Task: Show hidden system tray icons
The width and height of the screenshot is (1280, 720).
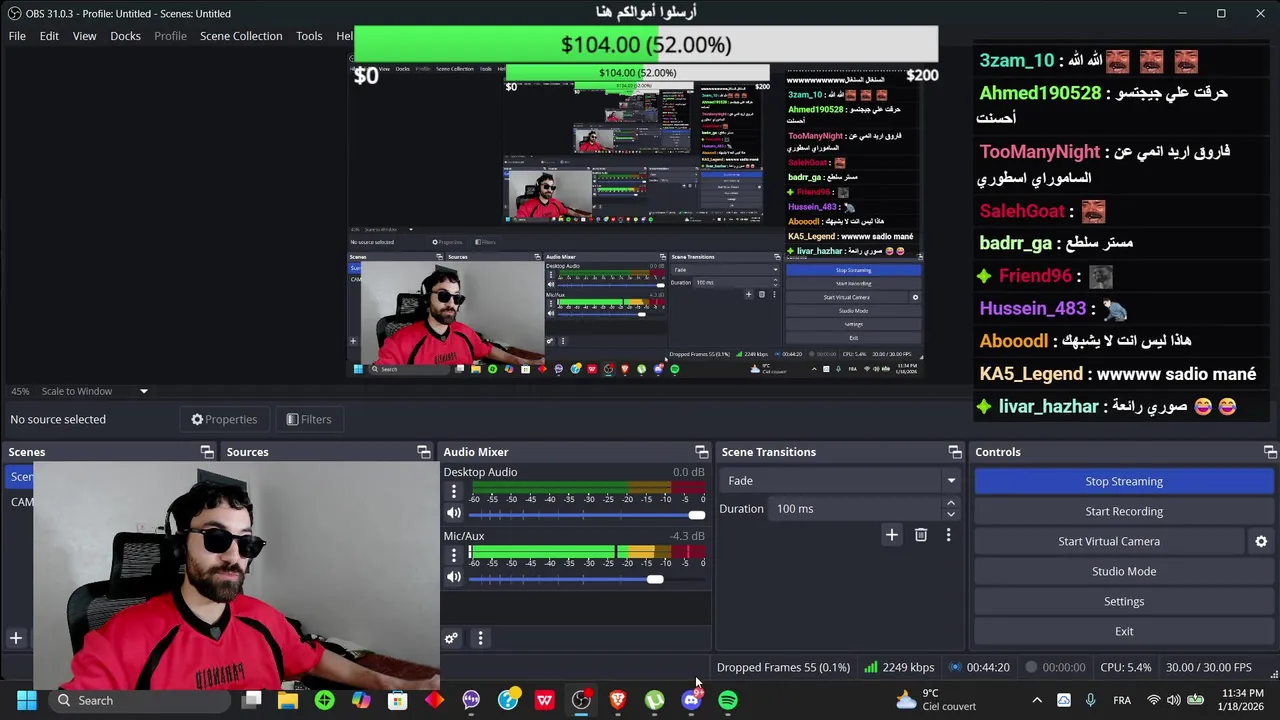Action: (1037, 700)
